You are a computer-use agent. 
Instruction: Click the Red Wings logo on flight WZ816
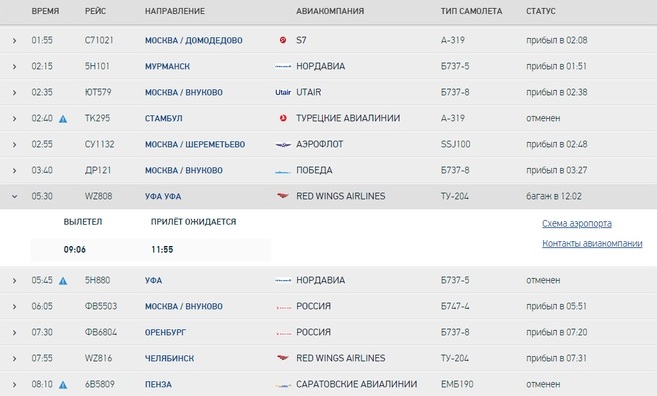pos(283,358)
